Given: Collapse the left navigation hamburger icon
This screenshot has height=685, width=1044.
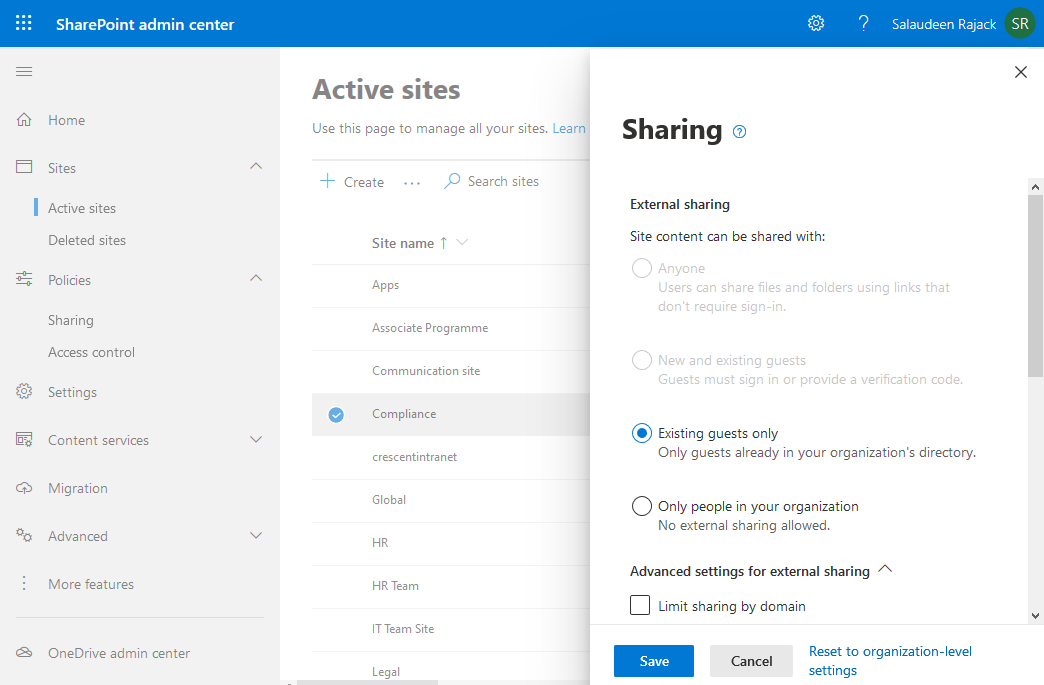Looking at the screenshot, I should (x=24, y=71).
